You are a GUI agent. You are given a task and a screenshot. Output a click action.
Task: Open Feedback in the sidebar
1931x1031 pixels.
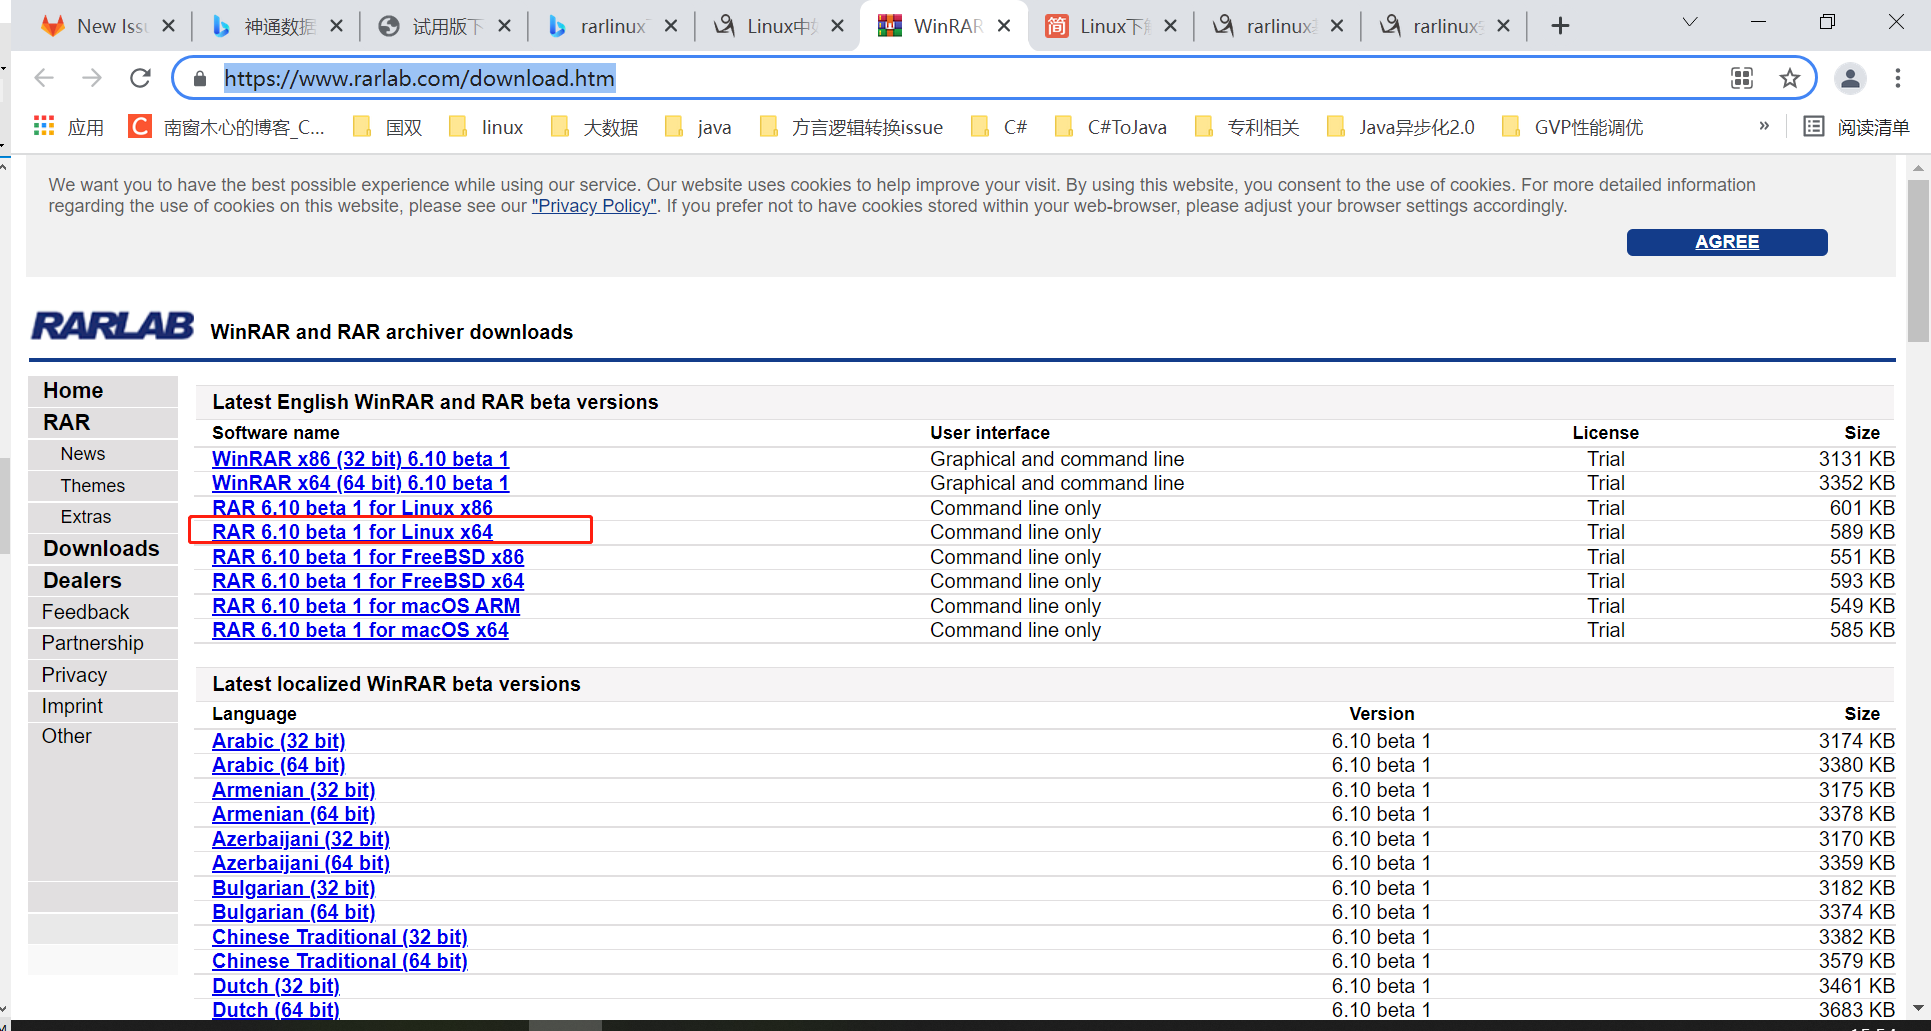click(85, 612)
